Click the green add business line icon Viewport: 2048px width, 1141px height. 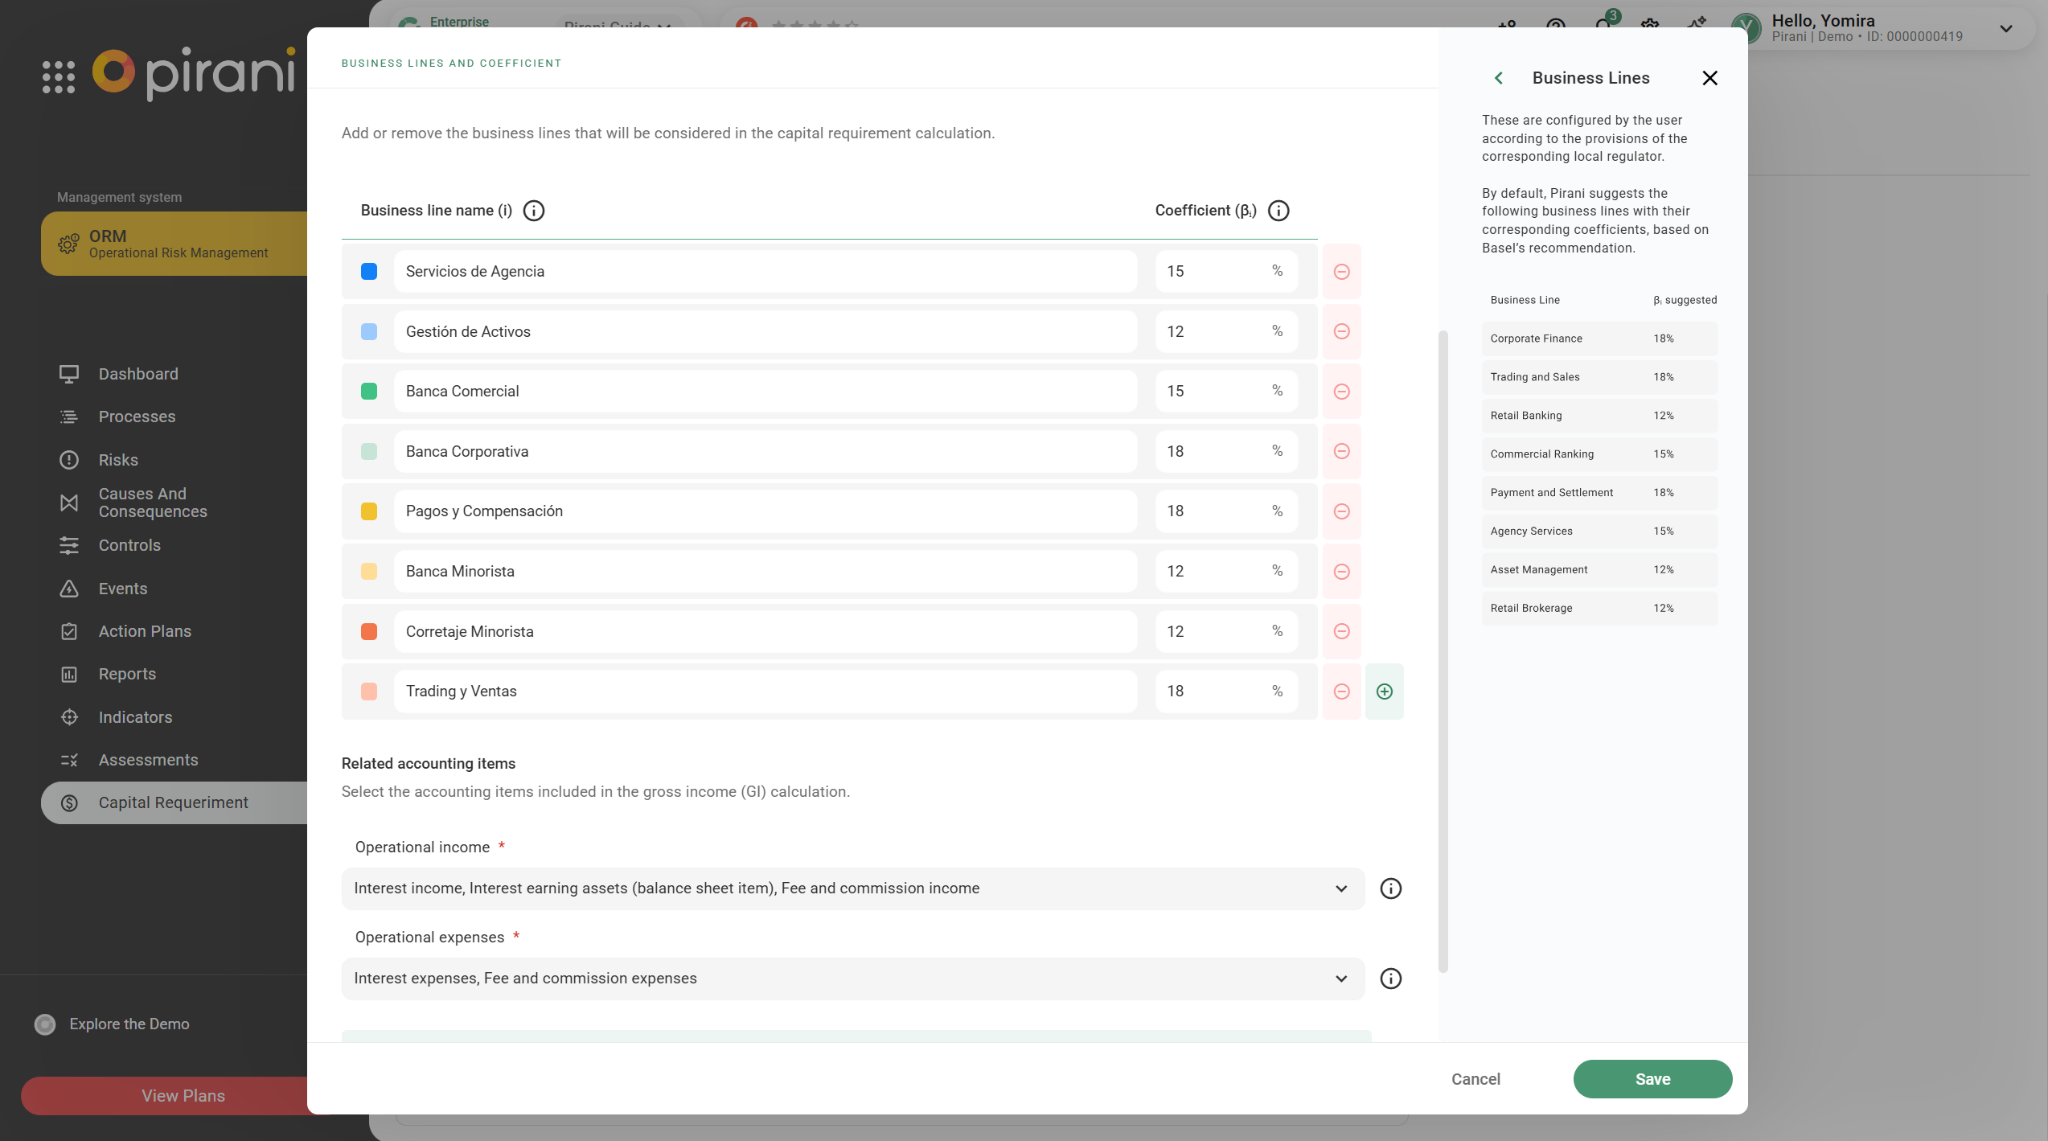tap(1384, 691)
